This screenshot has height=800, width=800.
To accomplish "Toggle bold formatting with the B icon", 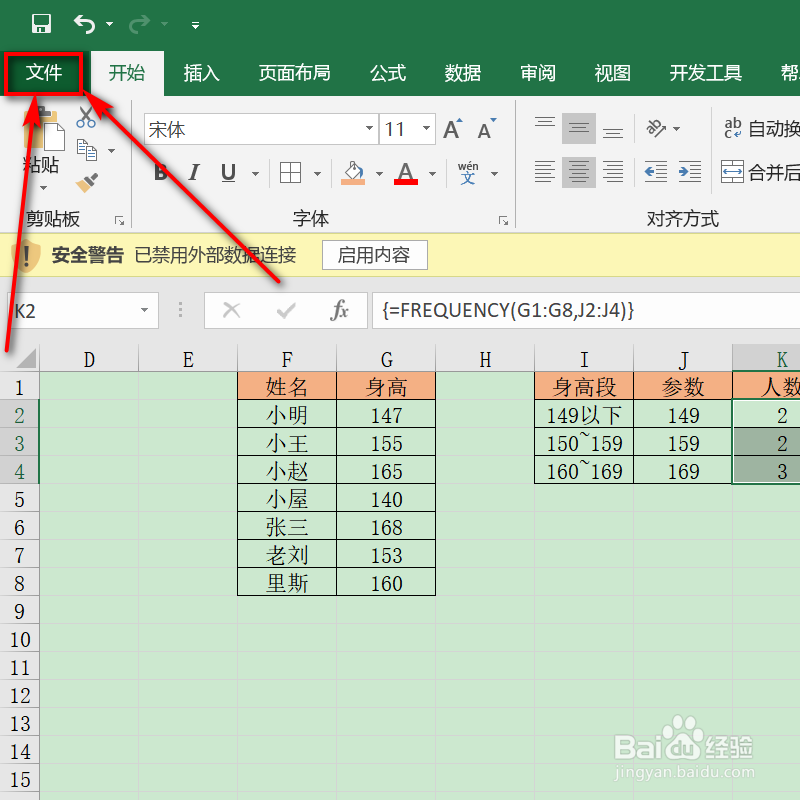I will pos(160,172).
